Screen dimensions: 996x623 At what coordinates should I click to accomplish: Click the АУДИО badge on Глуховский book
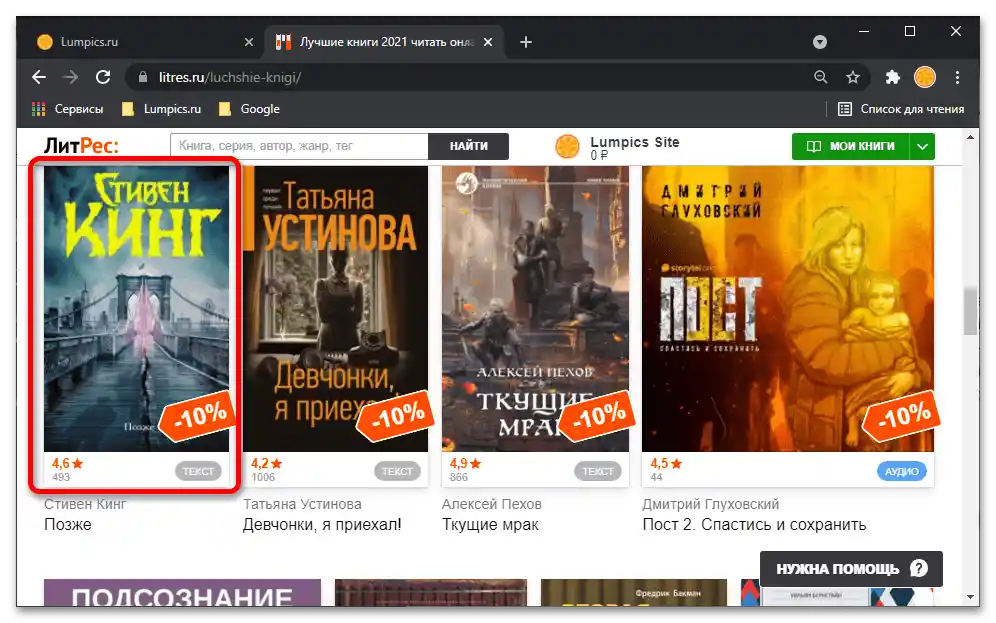click(902, 471)
